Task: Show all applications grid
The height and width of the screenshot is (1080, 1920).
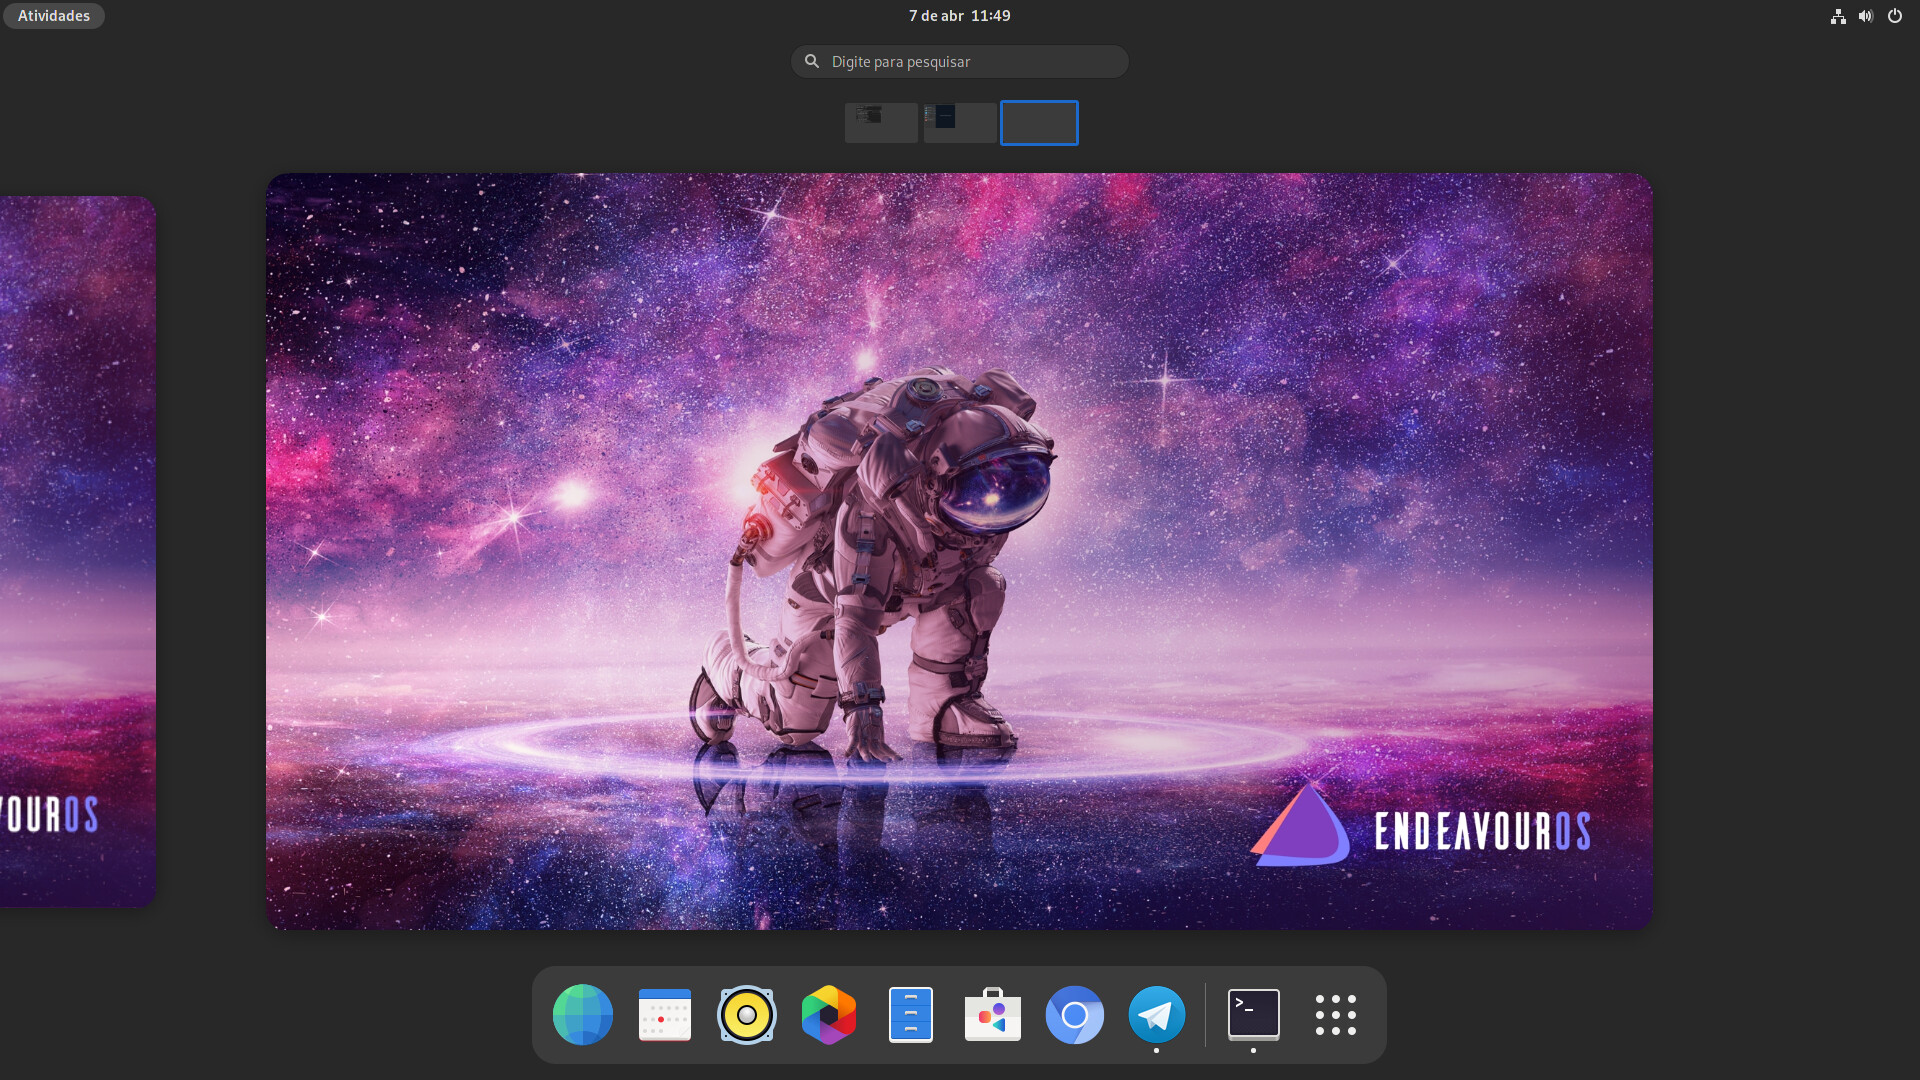Action: (x=1336, y=1015)
